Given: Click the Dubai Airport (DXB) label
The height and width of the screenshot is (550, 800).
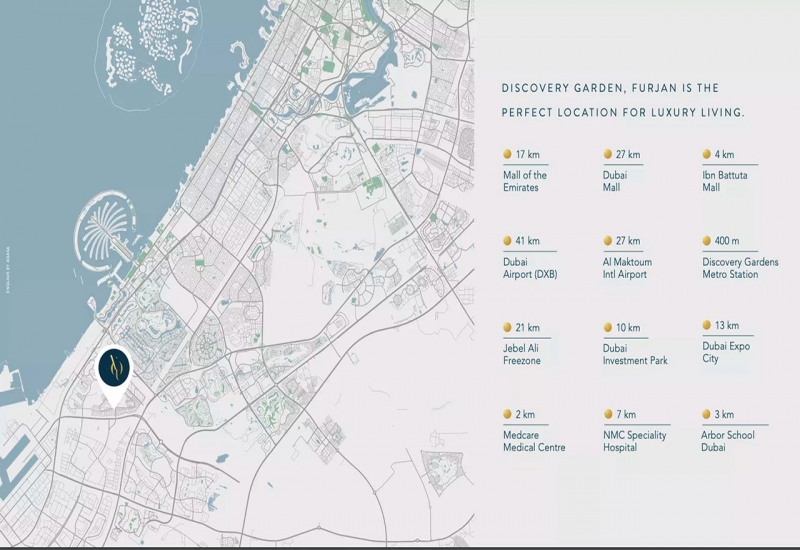Looking at the screenshot, I should 532,268.
